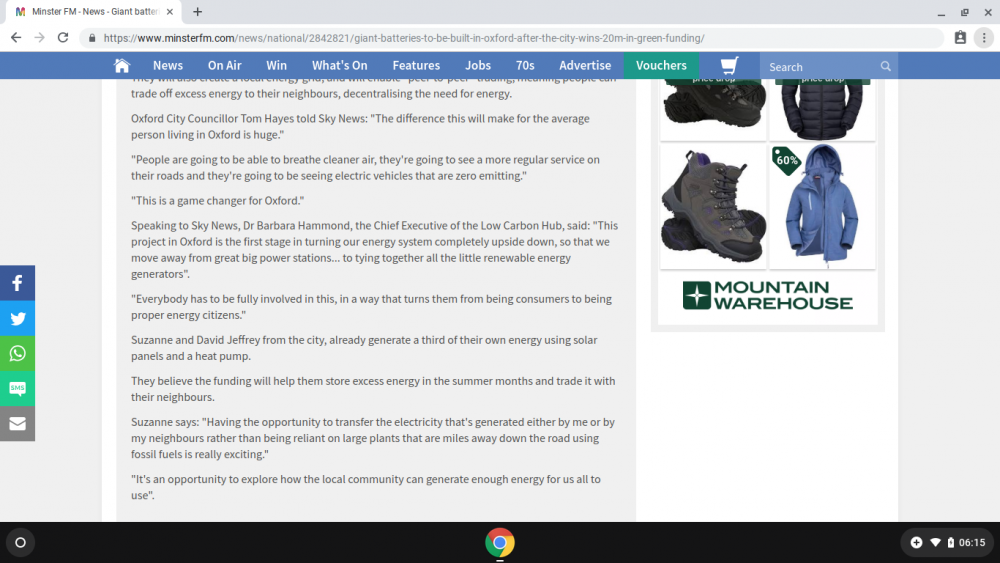Open the Win menu
Image resolution: width=1000 pixels, height=563 pixels.
coord(276,66)
